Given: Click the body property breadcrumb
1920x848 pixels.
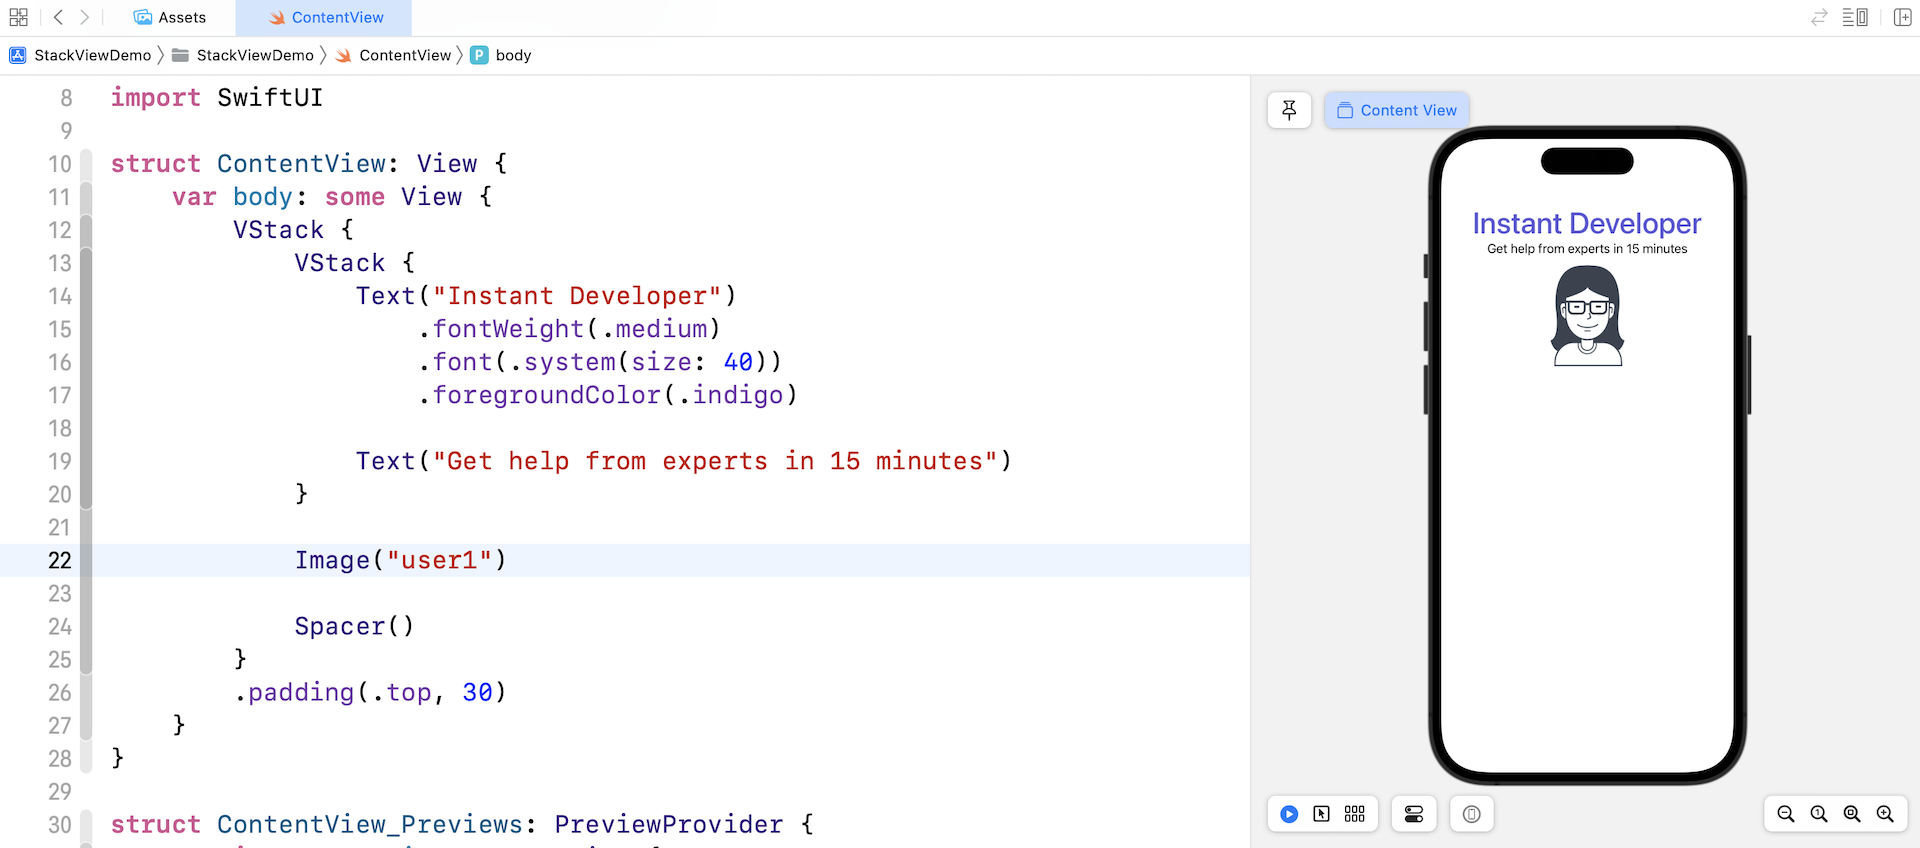Looking at the screenshot, I should [501, 55].
